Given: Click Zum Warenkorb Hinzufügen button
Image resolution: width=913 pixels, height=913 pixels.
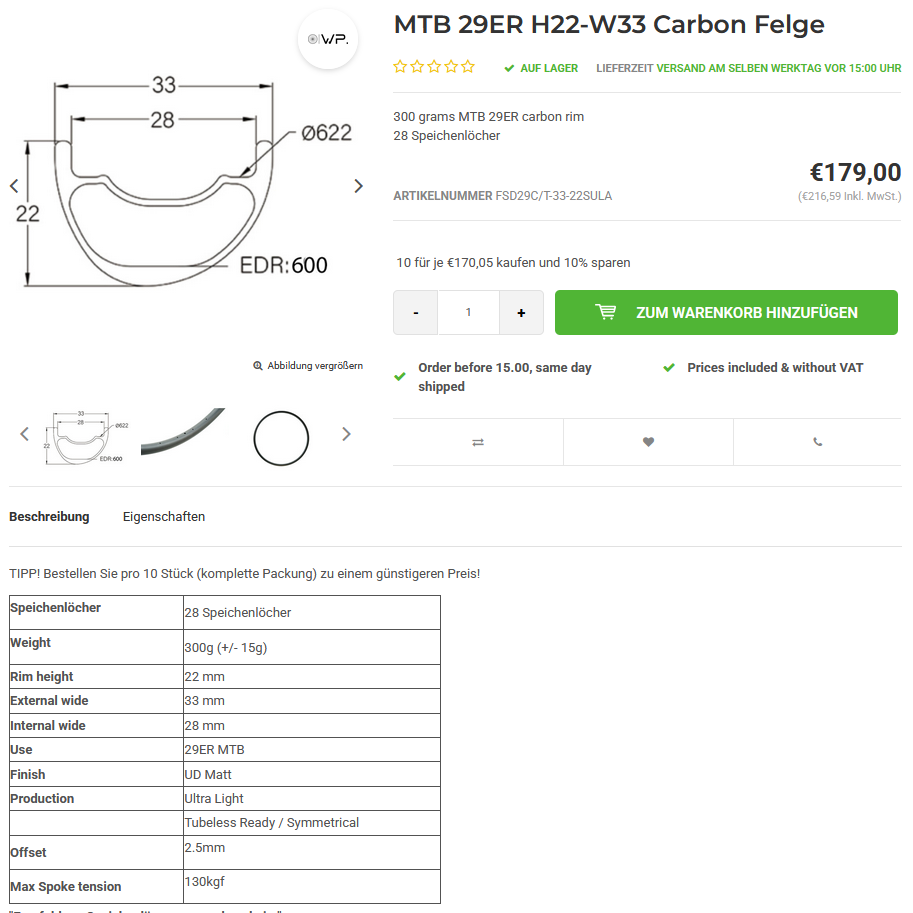Looking at the screenshot, I should [726, 313].
